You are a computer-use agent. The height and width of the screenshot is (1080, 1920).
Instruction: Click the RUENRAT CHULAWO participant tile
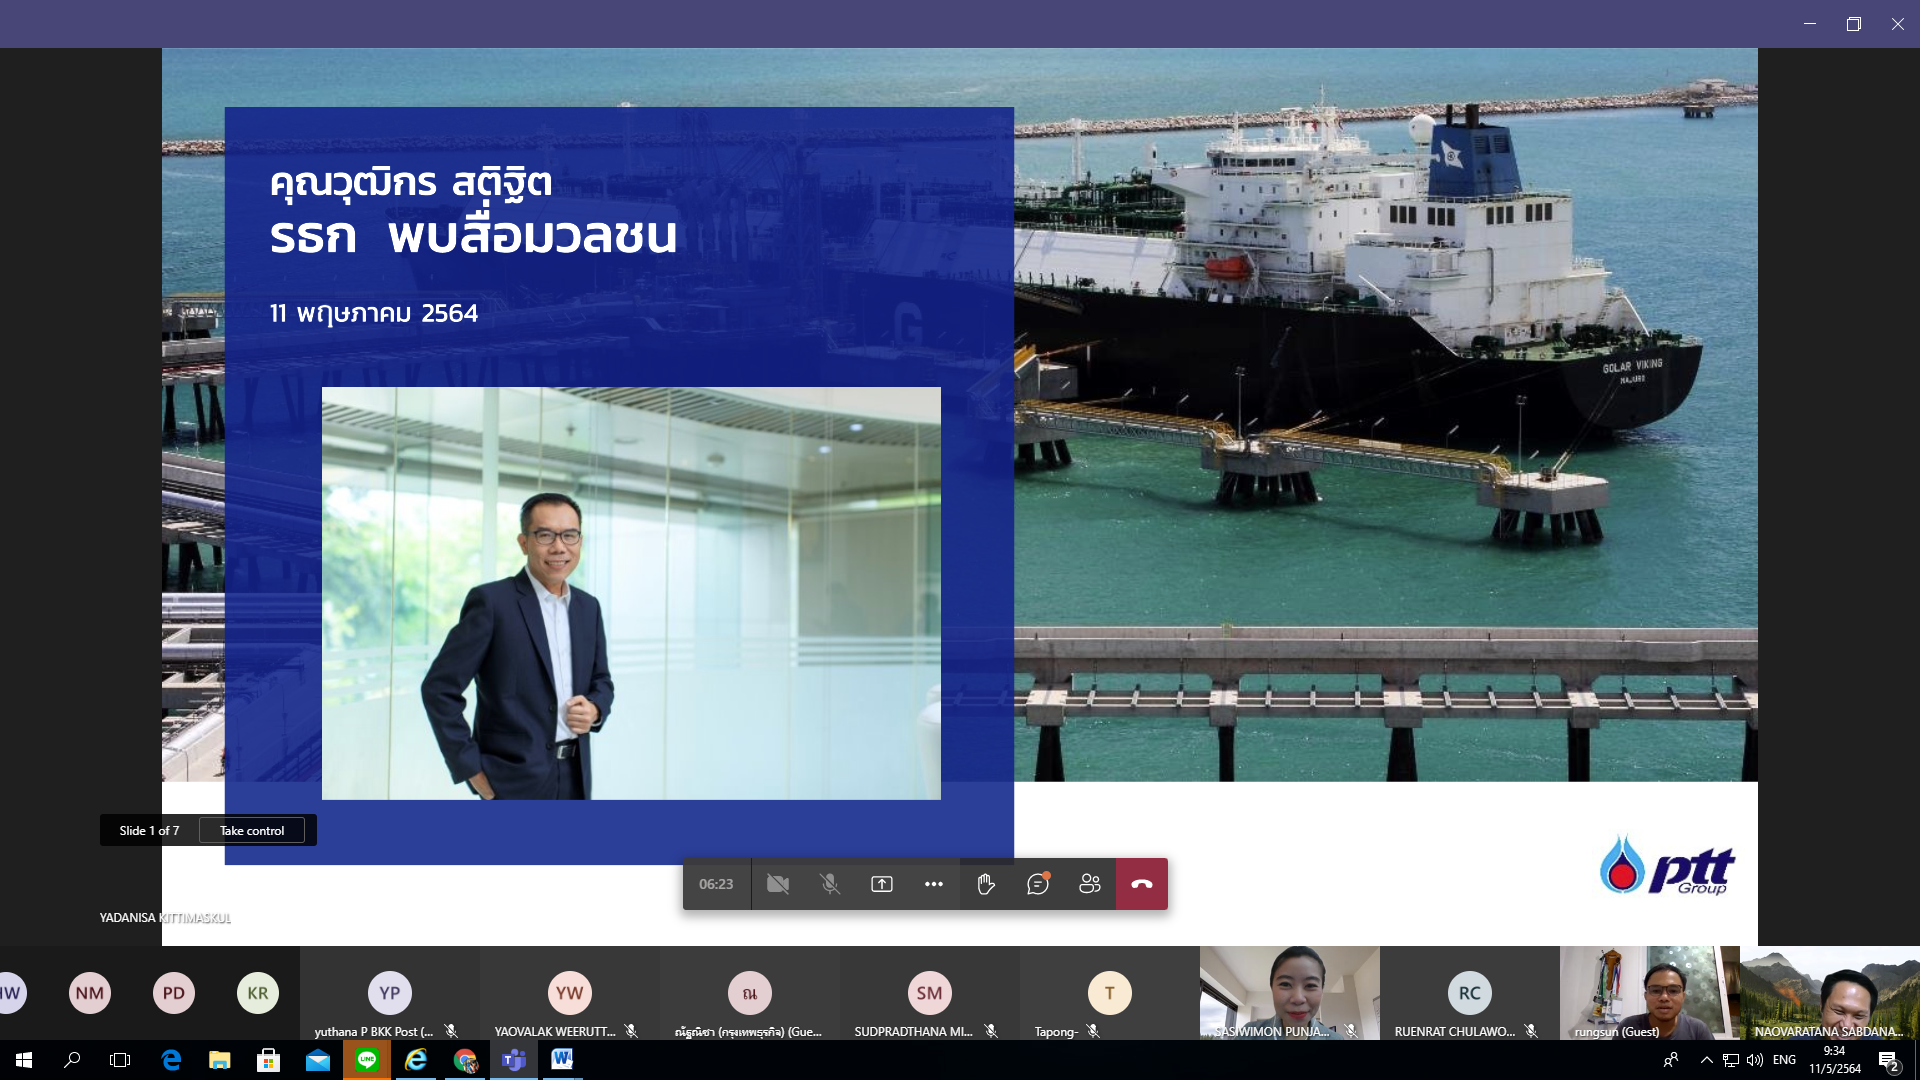1469,993
